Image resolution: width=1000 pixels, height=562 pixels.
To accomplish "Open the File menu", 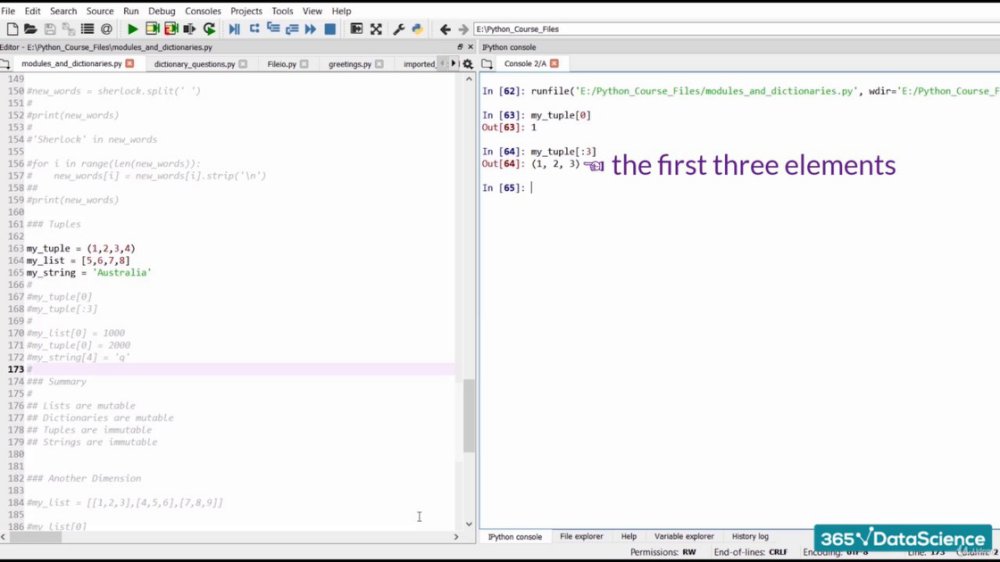I will [x=8, y=11].
